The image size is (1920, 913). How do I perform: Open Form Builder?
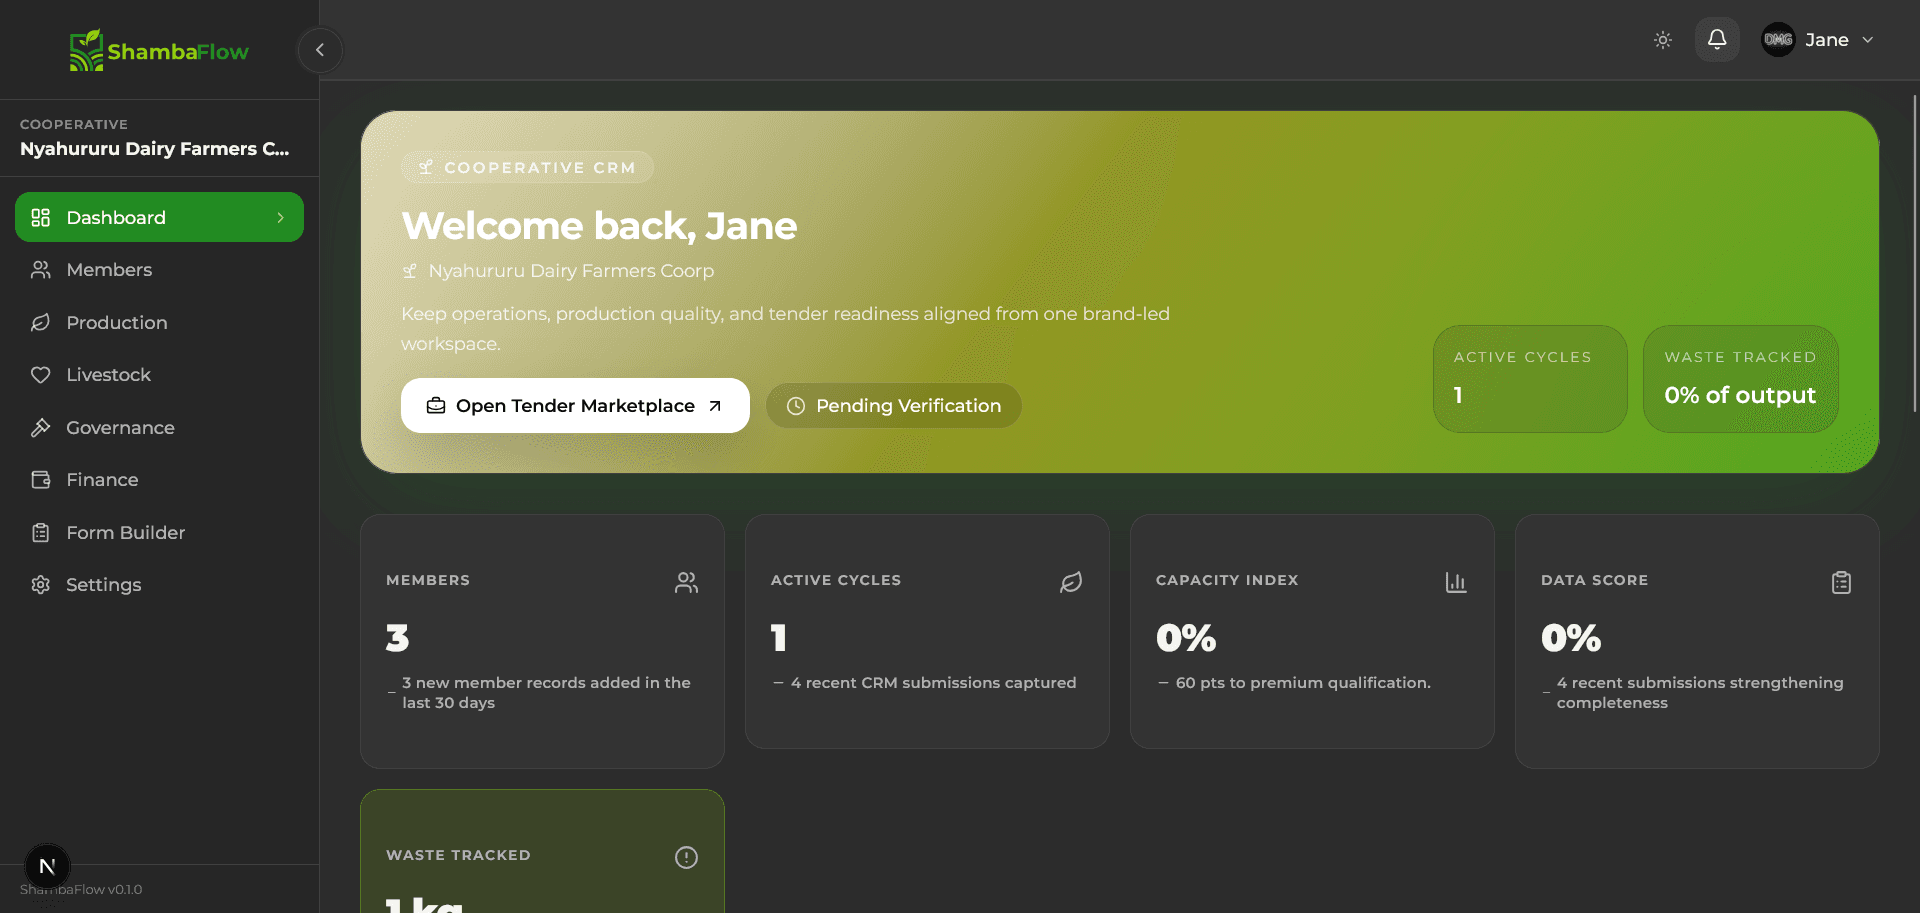pos(159,532)
